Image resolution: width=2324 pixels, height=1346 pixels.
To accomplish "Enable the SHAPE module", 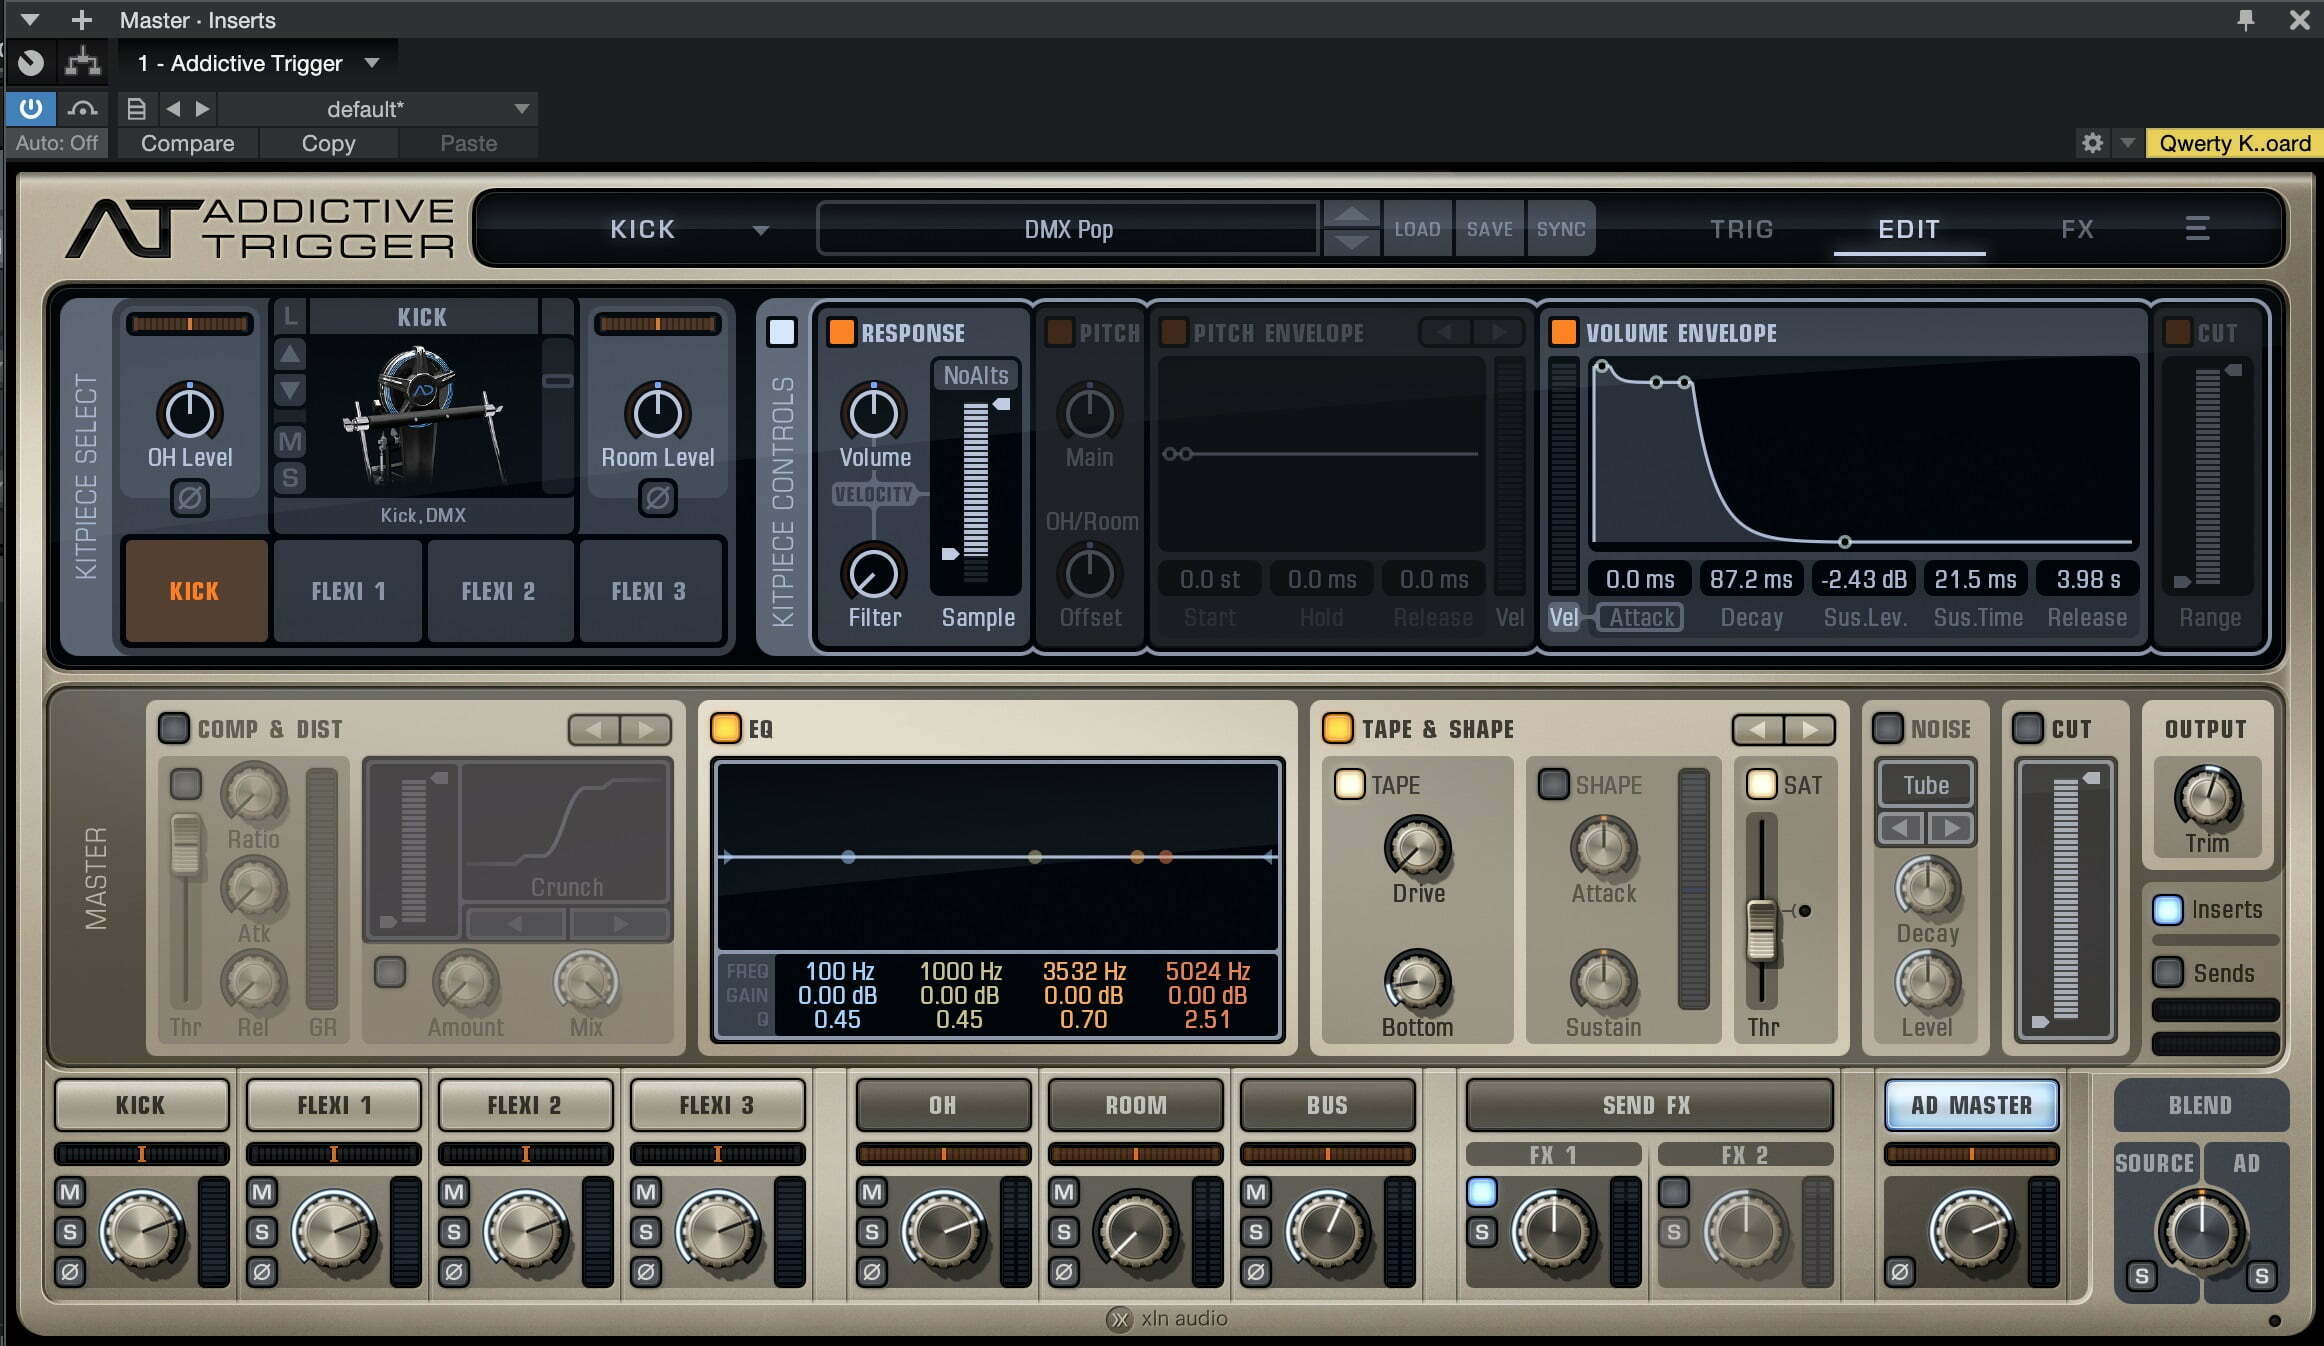I will 1553,784.
